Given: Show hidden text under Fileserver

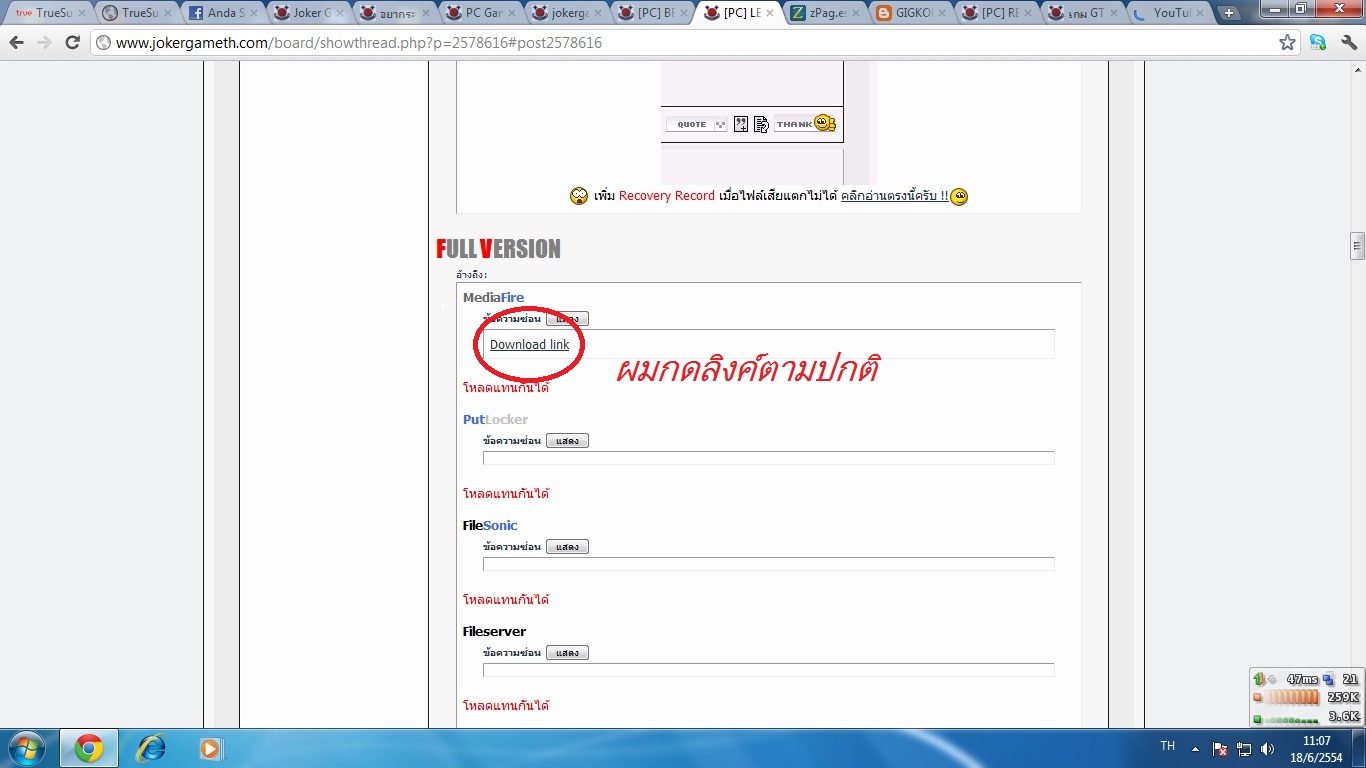Looking at the screenshot, I should (x=567, y=653).
